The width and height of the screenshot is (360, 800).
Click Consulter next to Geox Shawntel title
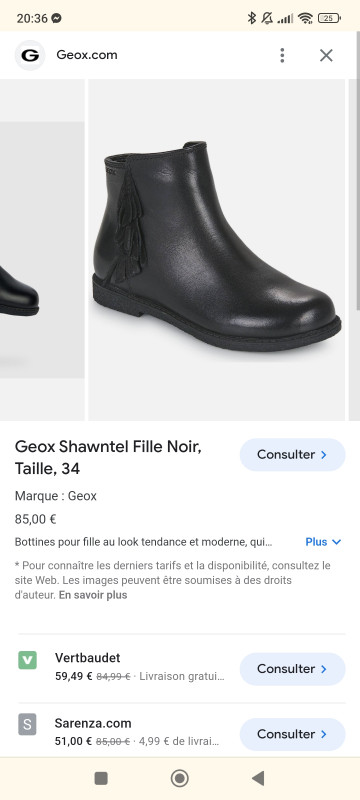(293, 455)
